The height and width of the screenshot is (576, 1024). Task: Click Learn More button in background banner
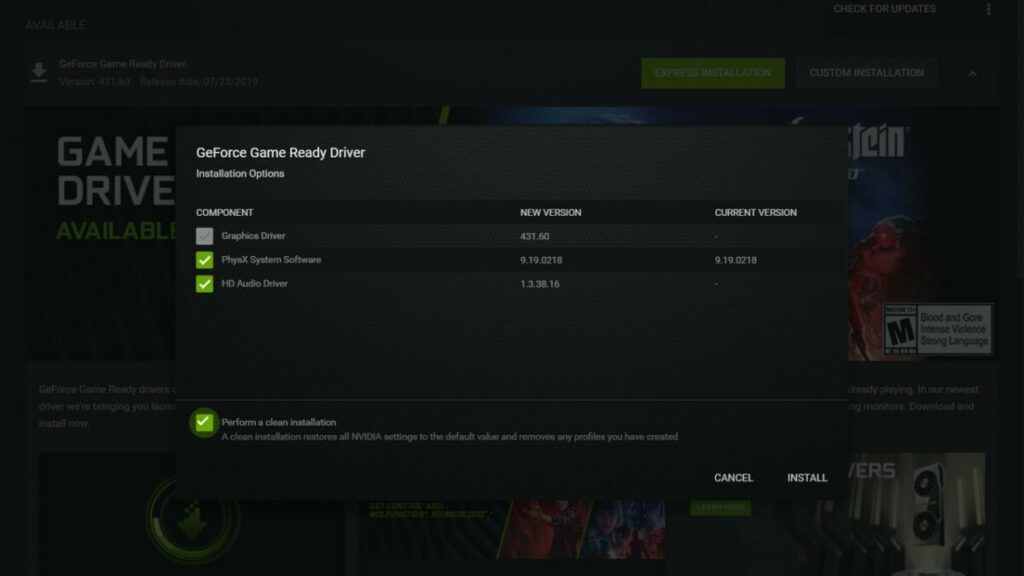coord(720,507)
